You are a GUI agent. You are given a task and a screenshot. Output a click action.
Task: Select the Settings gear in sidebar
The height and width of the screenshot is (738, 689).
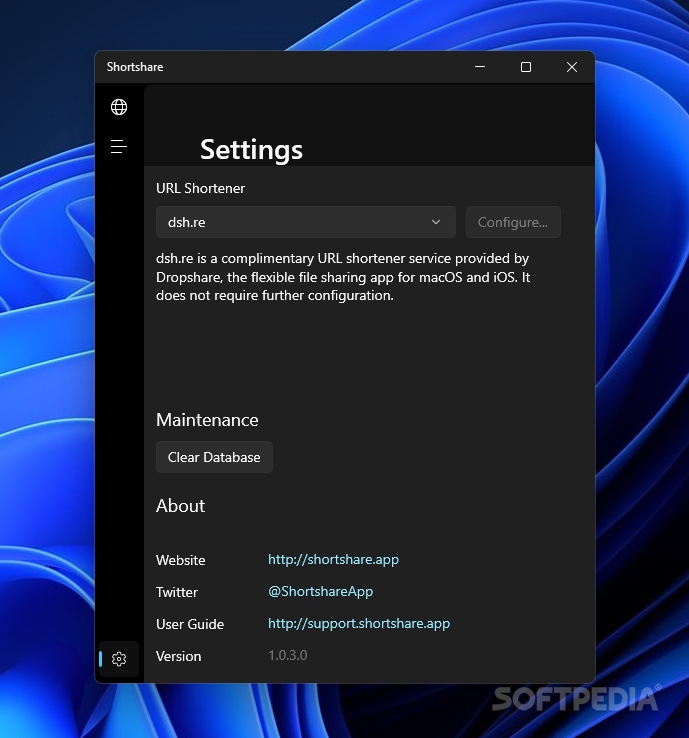pyautogui.click(x=119, y=658)
